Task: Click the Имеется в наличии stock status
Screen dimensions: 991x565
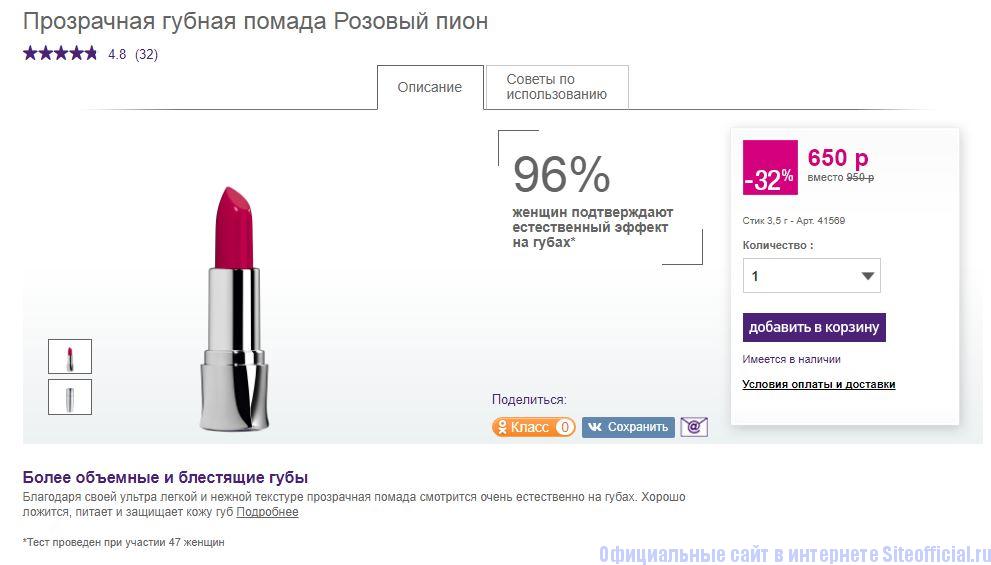Action: (x=791, y=359)
